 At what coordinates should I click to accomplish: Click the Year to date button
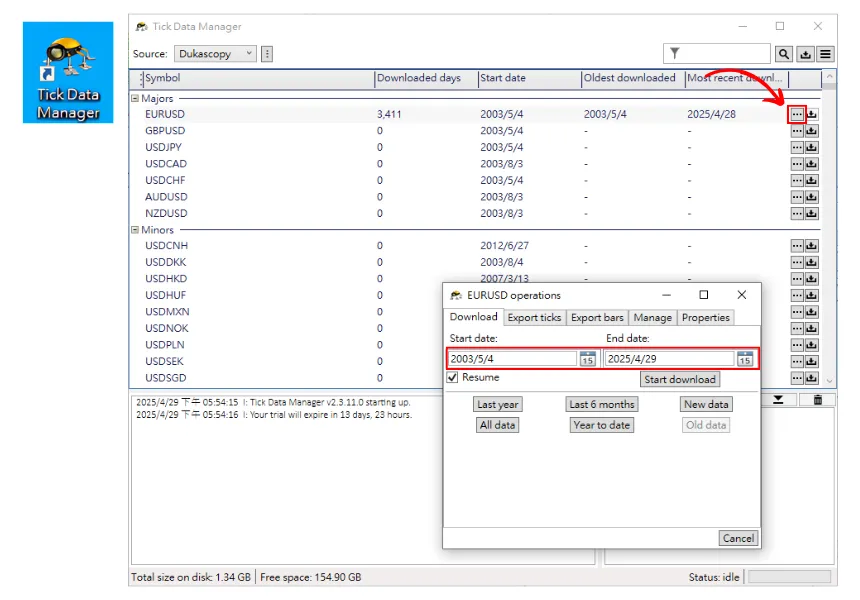[602, 426]
